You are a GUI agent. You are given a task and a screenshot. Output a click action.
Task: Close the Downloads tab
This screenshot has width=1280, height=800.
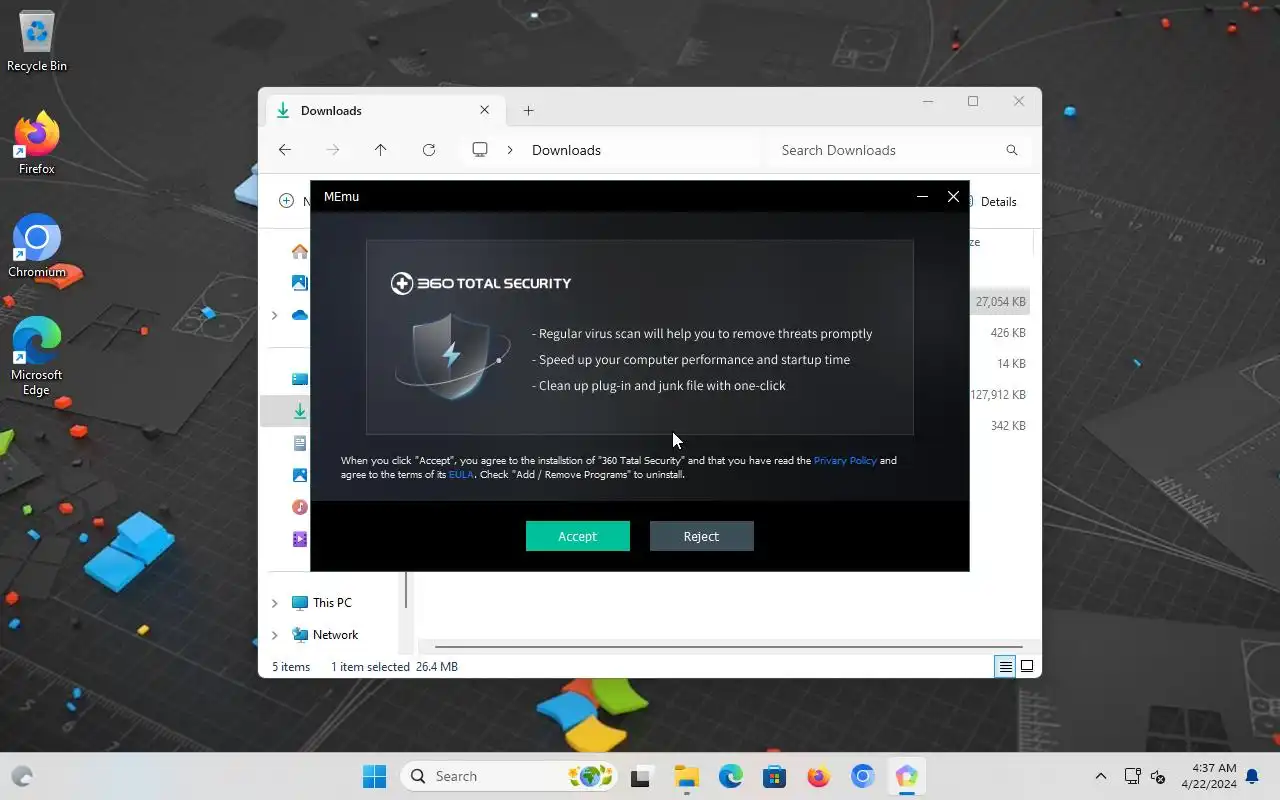485,111
